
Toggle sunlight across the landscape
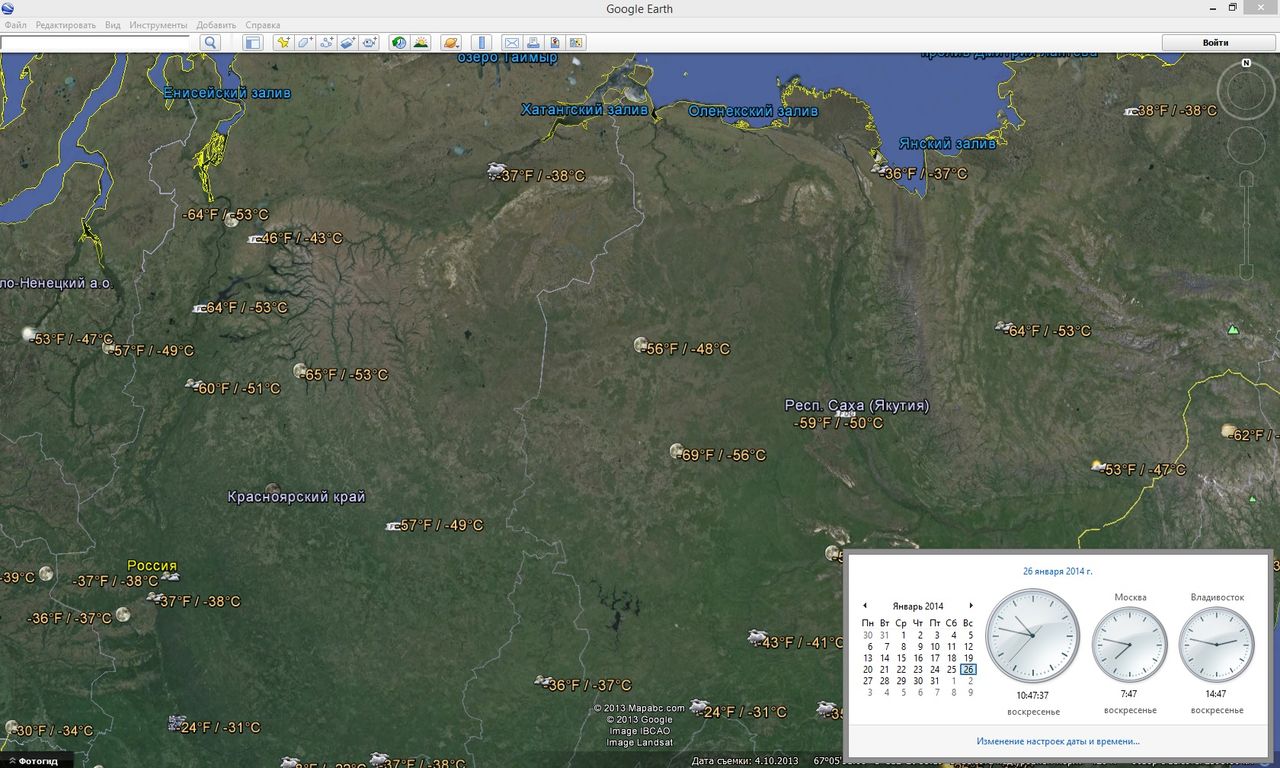421,42
